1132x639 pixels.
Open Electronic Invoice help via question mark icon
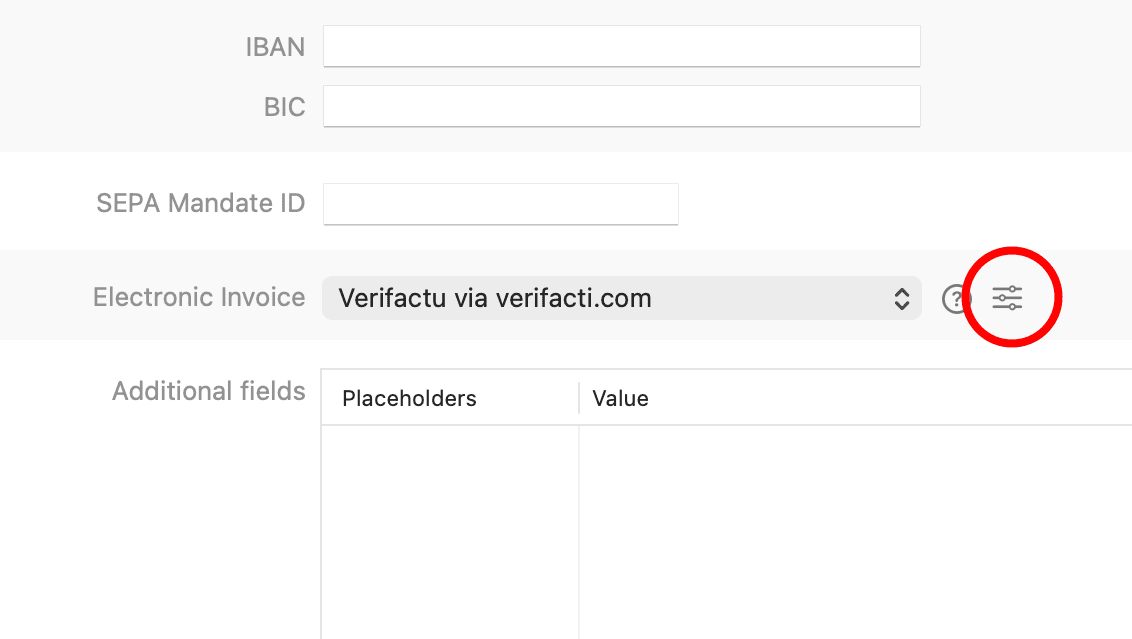tap(957, 298)
